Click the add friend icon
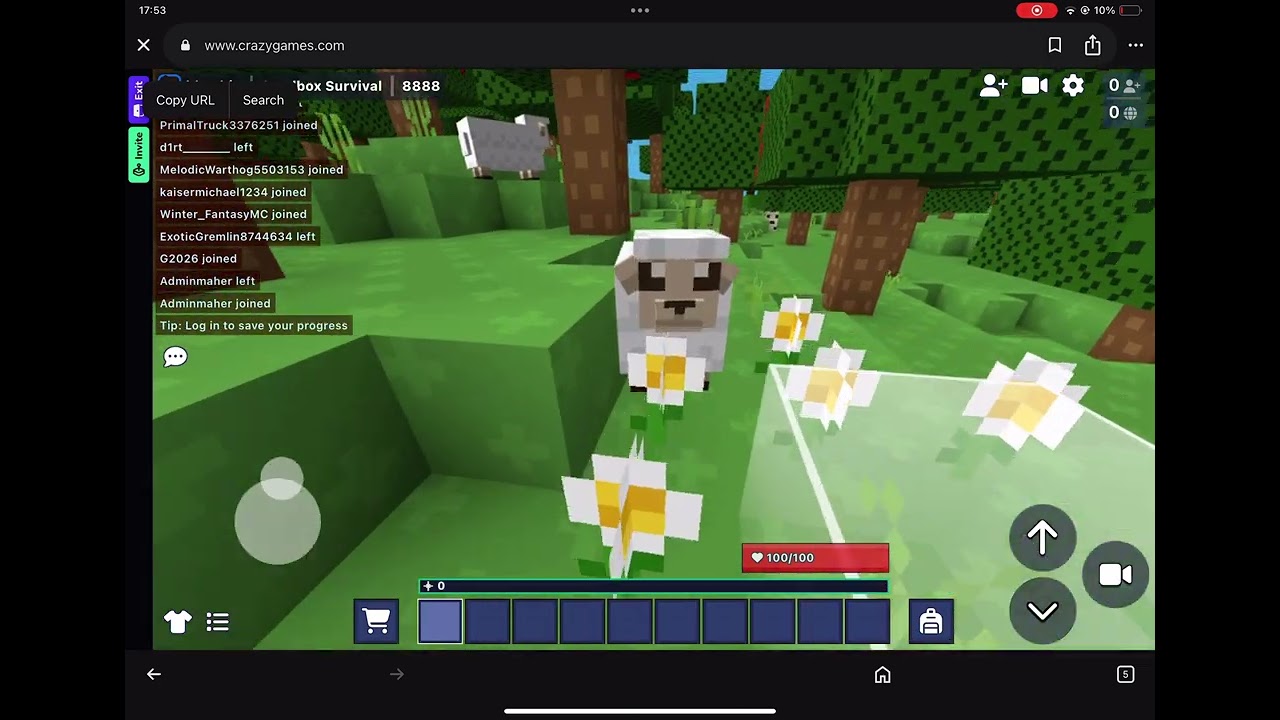Screen dimensions: 1280x720 point(993,86)
